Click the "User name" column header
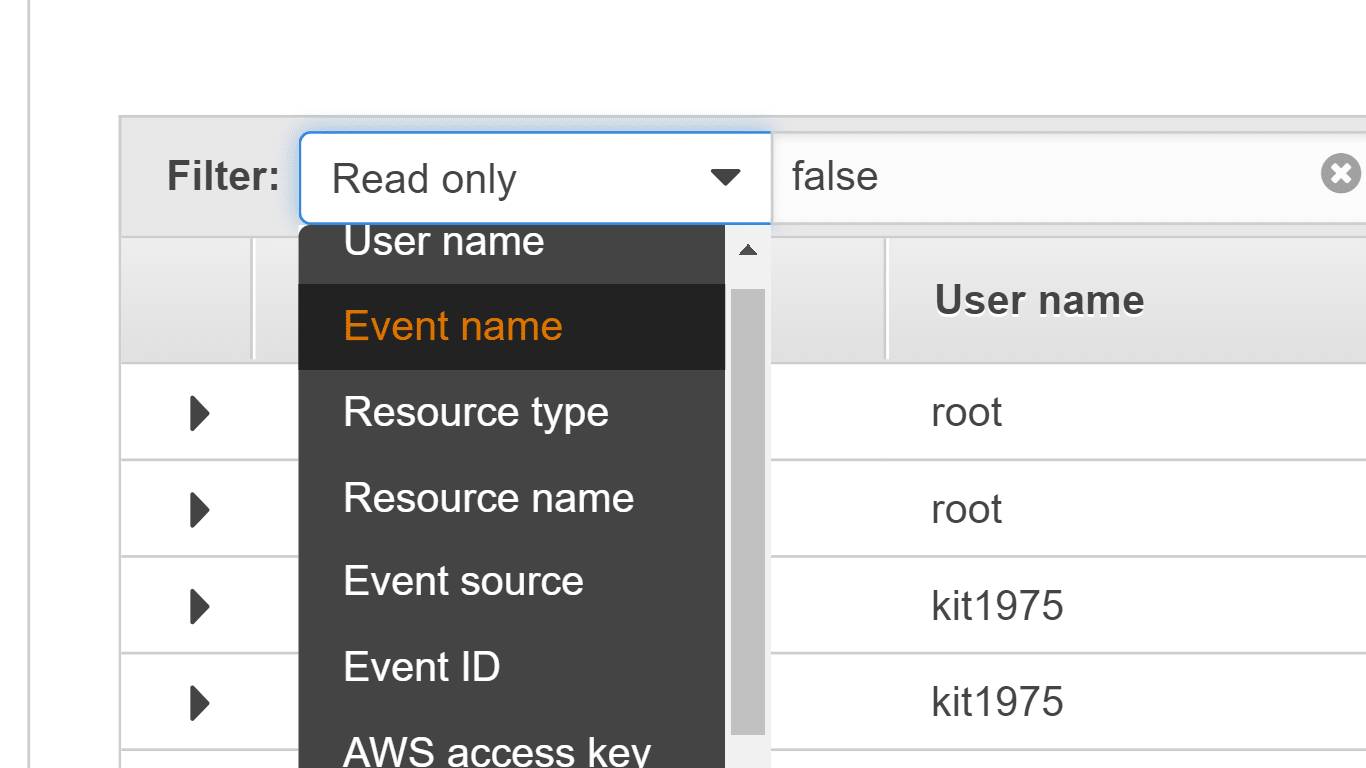This screenshot has width=1366, height=768. tap(1039, 299)
